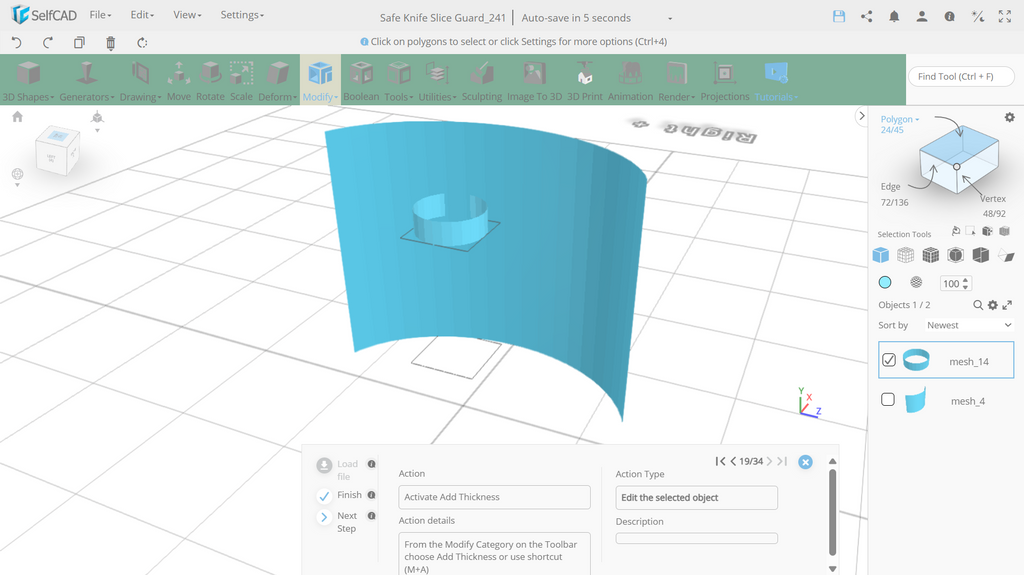
Task: Open the Tutorials toolbar category
Action: click(776, 82)
